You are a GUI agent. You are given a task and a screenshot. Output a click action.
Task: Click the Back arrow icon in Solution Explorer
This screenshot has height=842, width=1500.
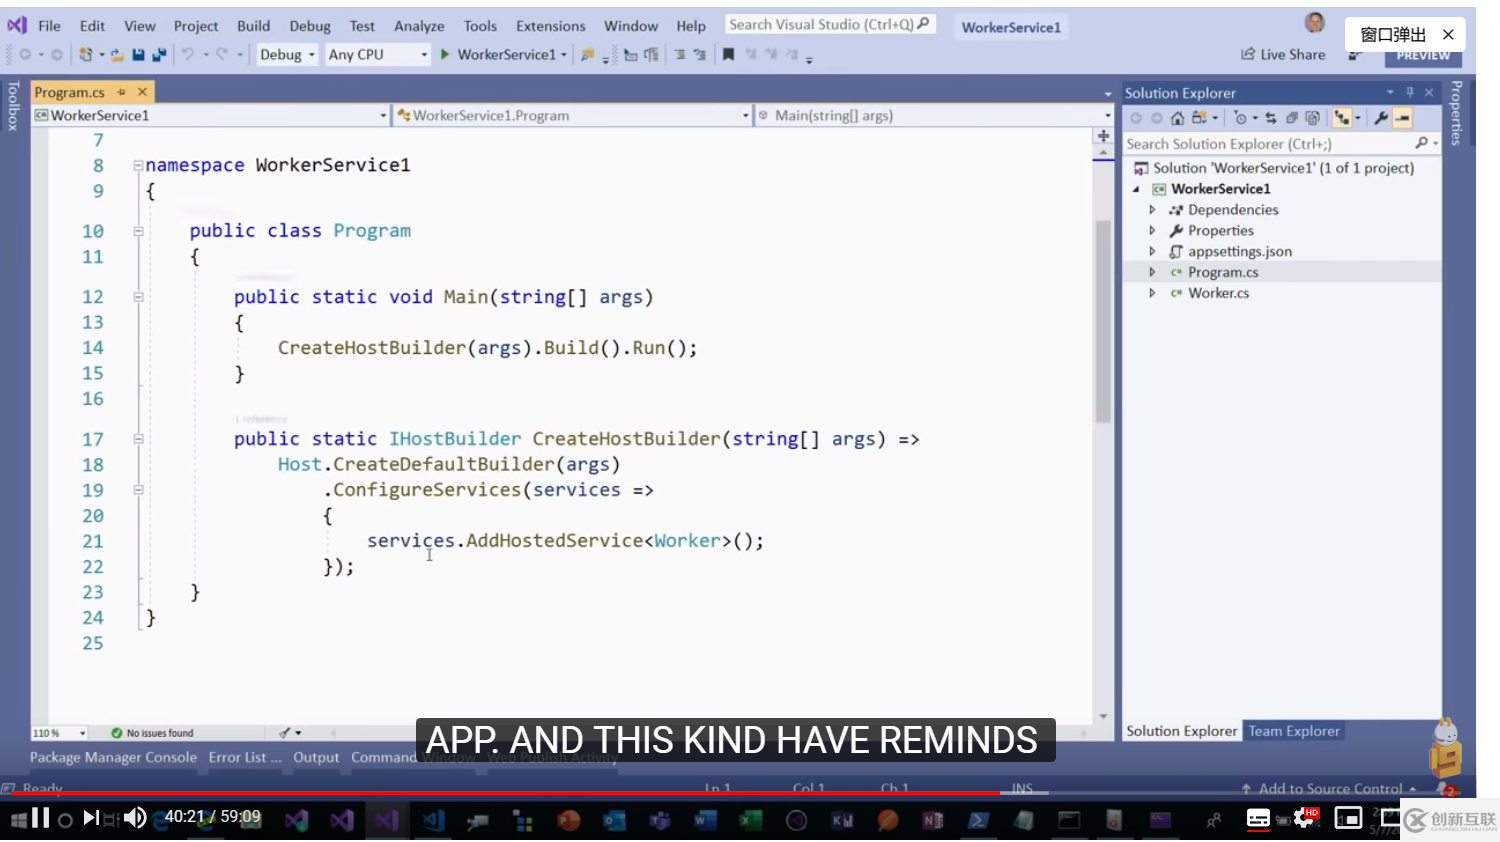(x=1136, y=118)
